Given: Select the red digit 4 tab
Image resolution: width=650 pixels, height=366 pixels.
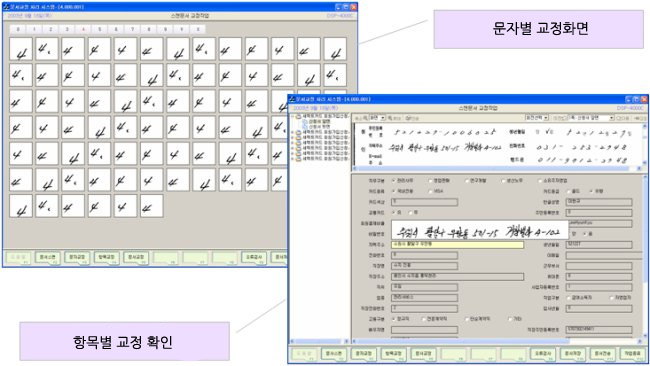Looking at the screenshot, I should tap(83, 29).
